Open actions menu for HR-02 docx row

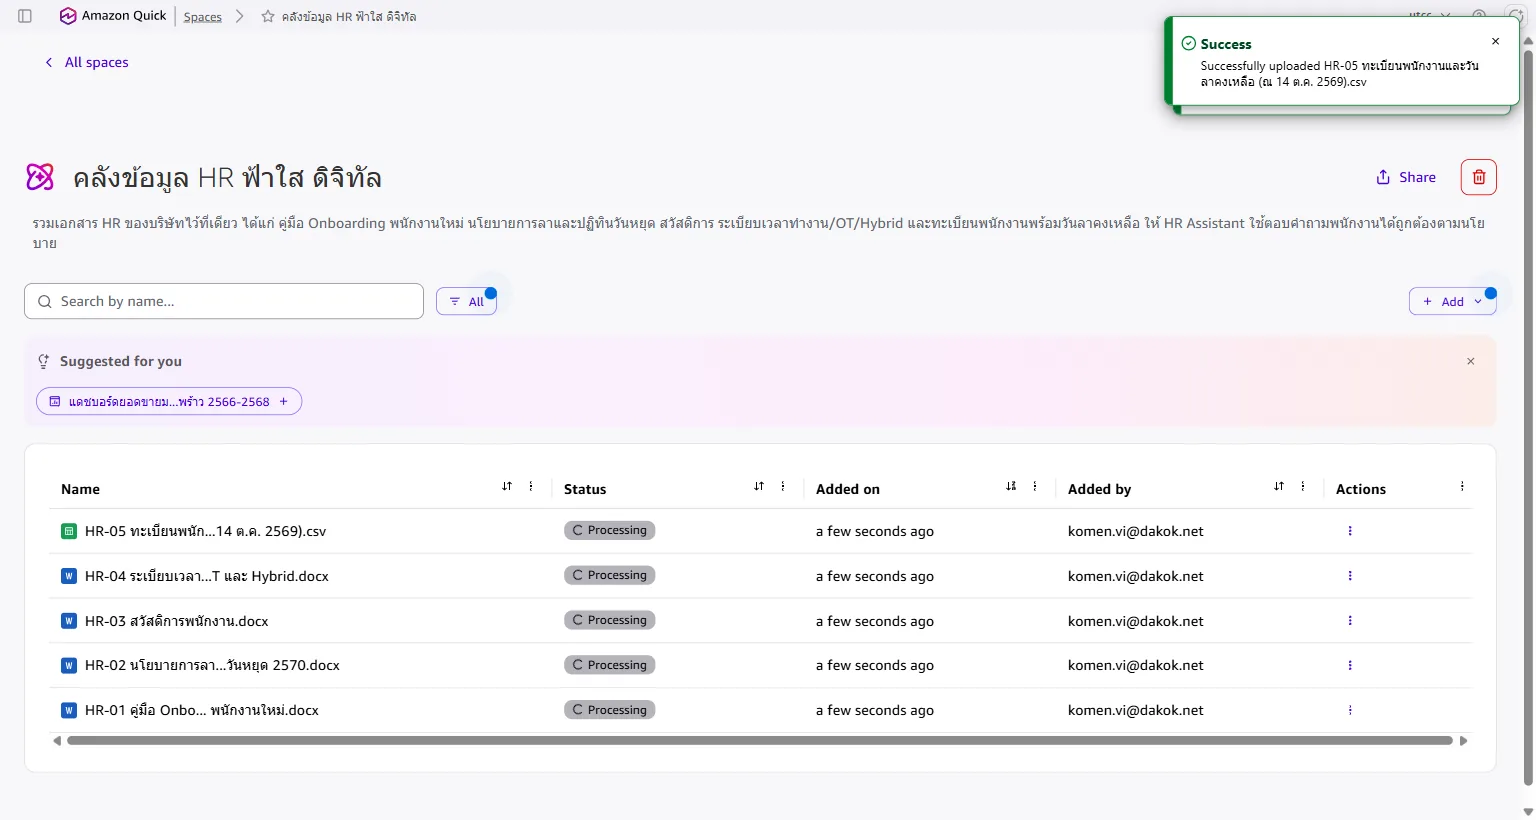[1350, 665]
